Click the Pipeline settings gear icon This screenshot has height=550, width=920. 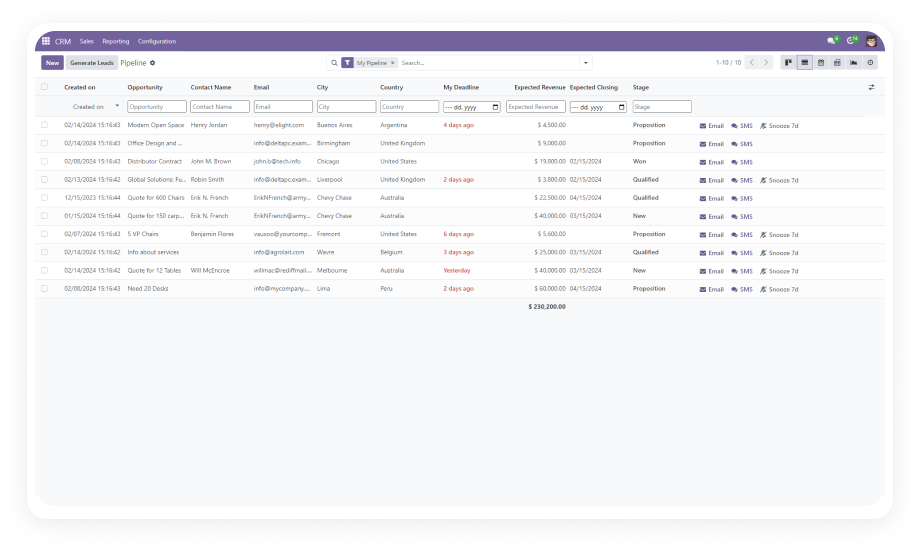(153, 63)
